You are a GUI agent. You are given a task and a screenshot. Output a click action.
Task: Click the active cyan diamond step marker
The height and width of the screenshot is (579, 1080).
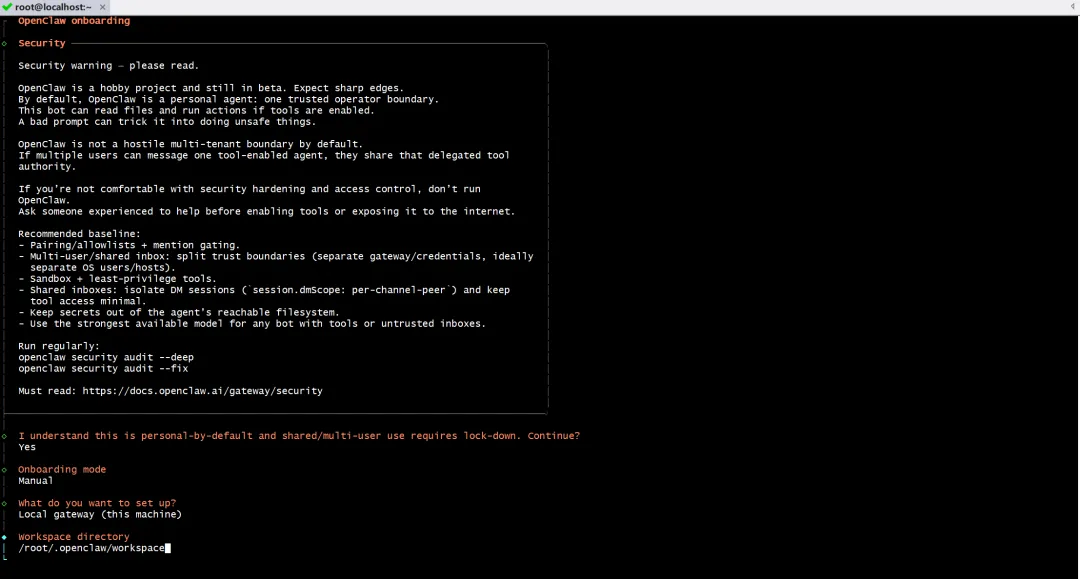(x=4, y=537)
